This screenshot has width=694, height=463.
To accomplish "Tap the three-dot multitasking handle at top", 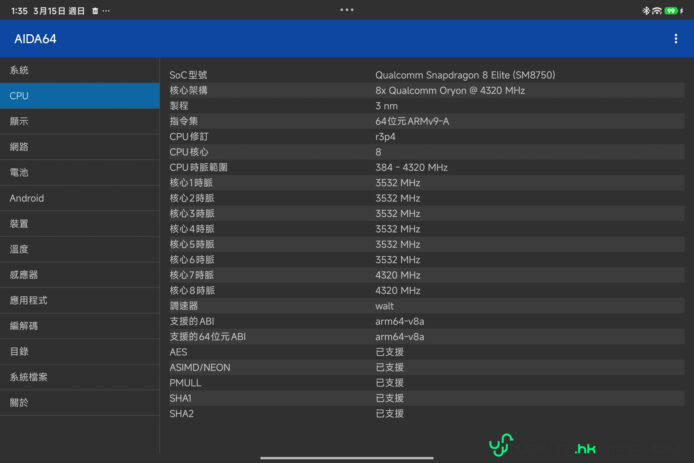I will click(x=347, y=9).
